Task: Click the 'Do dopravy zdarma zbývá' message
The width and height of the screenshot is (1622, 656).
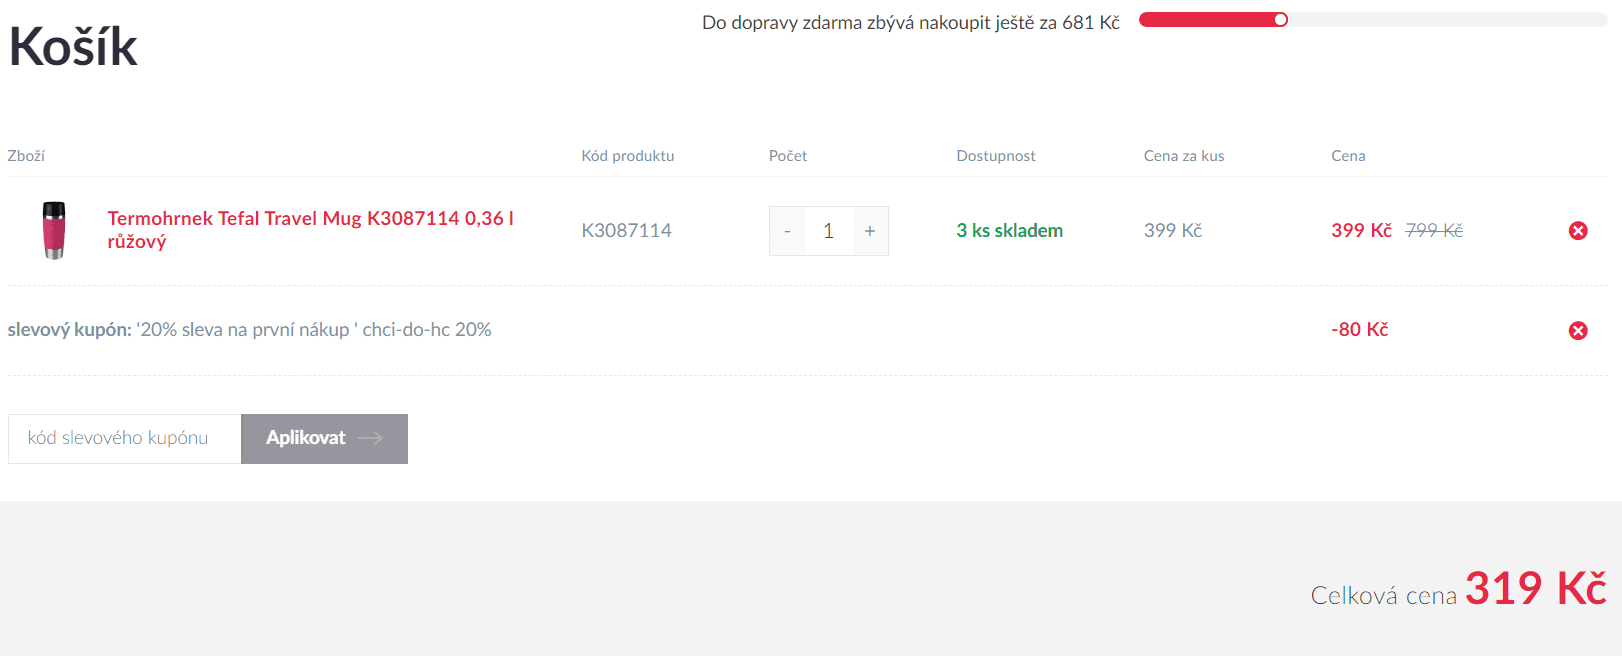Action: pos(911,23)
